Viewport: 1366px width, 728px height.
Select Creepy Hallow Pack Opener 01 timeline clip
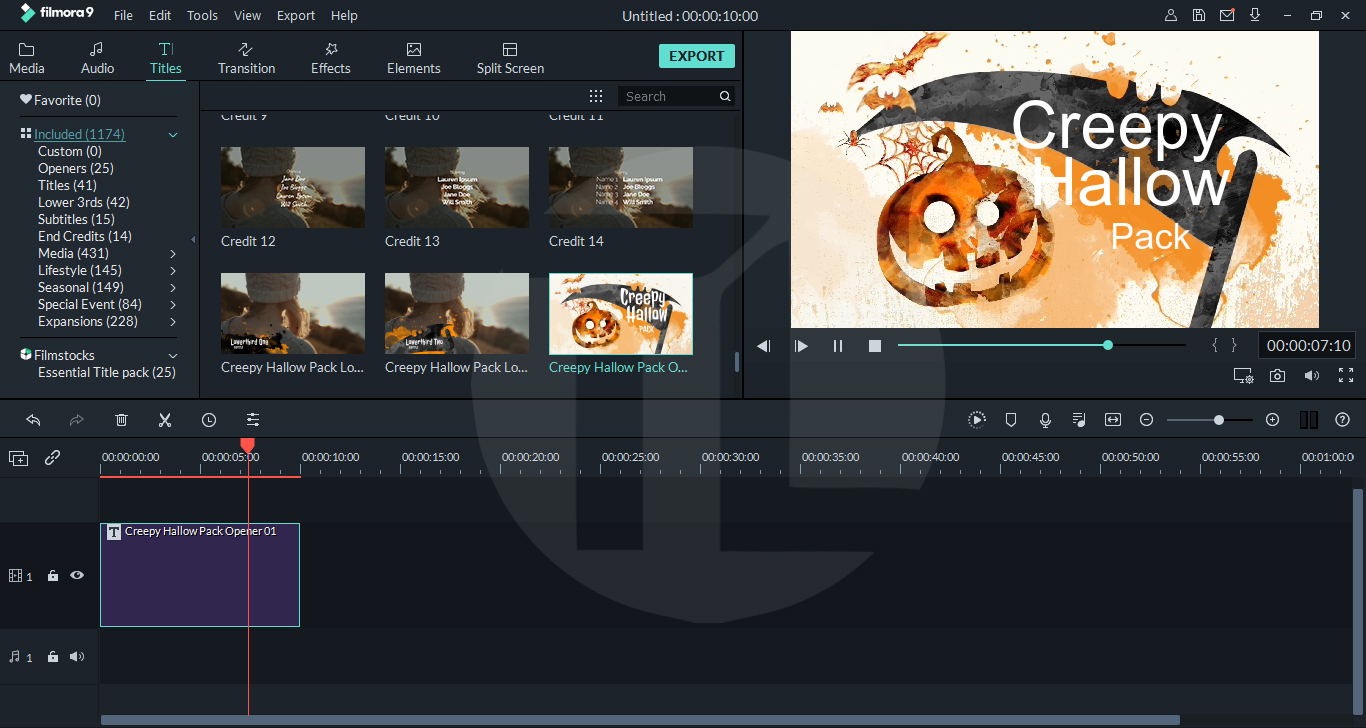click(x=200, y=575)
